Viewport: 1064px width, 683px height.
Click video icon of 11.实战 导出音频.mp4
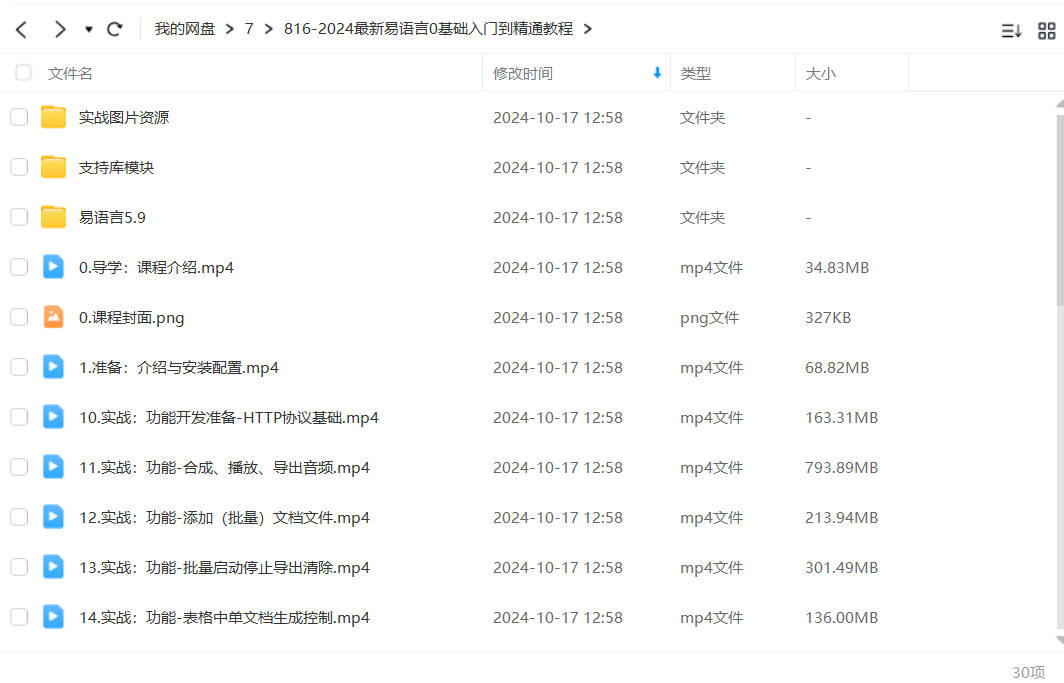54,467
